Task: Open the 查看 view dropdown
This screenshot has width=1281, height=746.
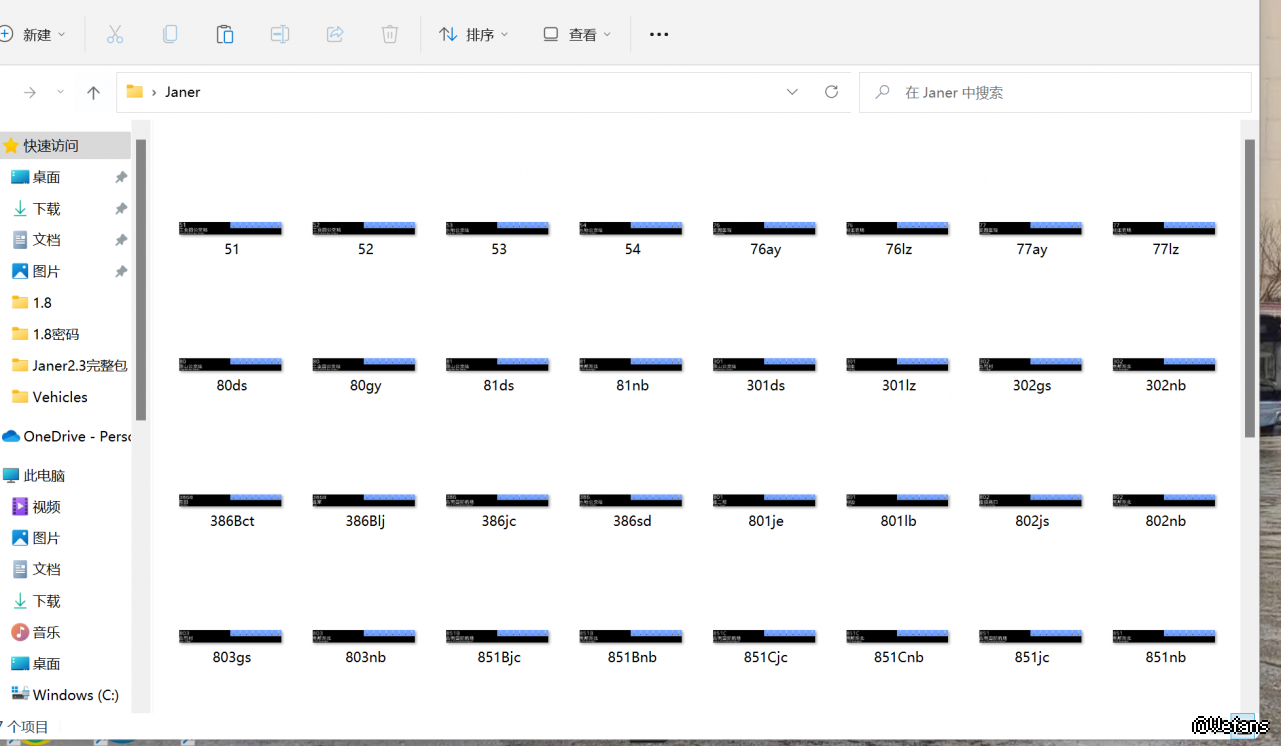Action: 577,35
